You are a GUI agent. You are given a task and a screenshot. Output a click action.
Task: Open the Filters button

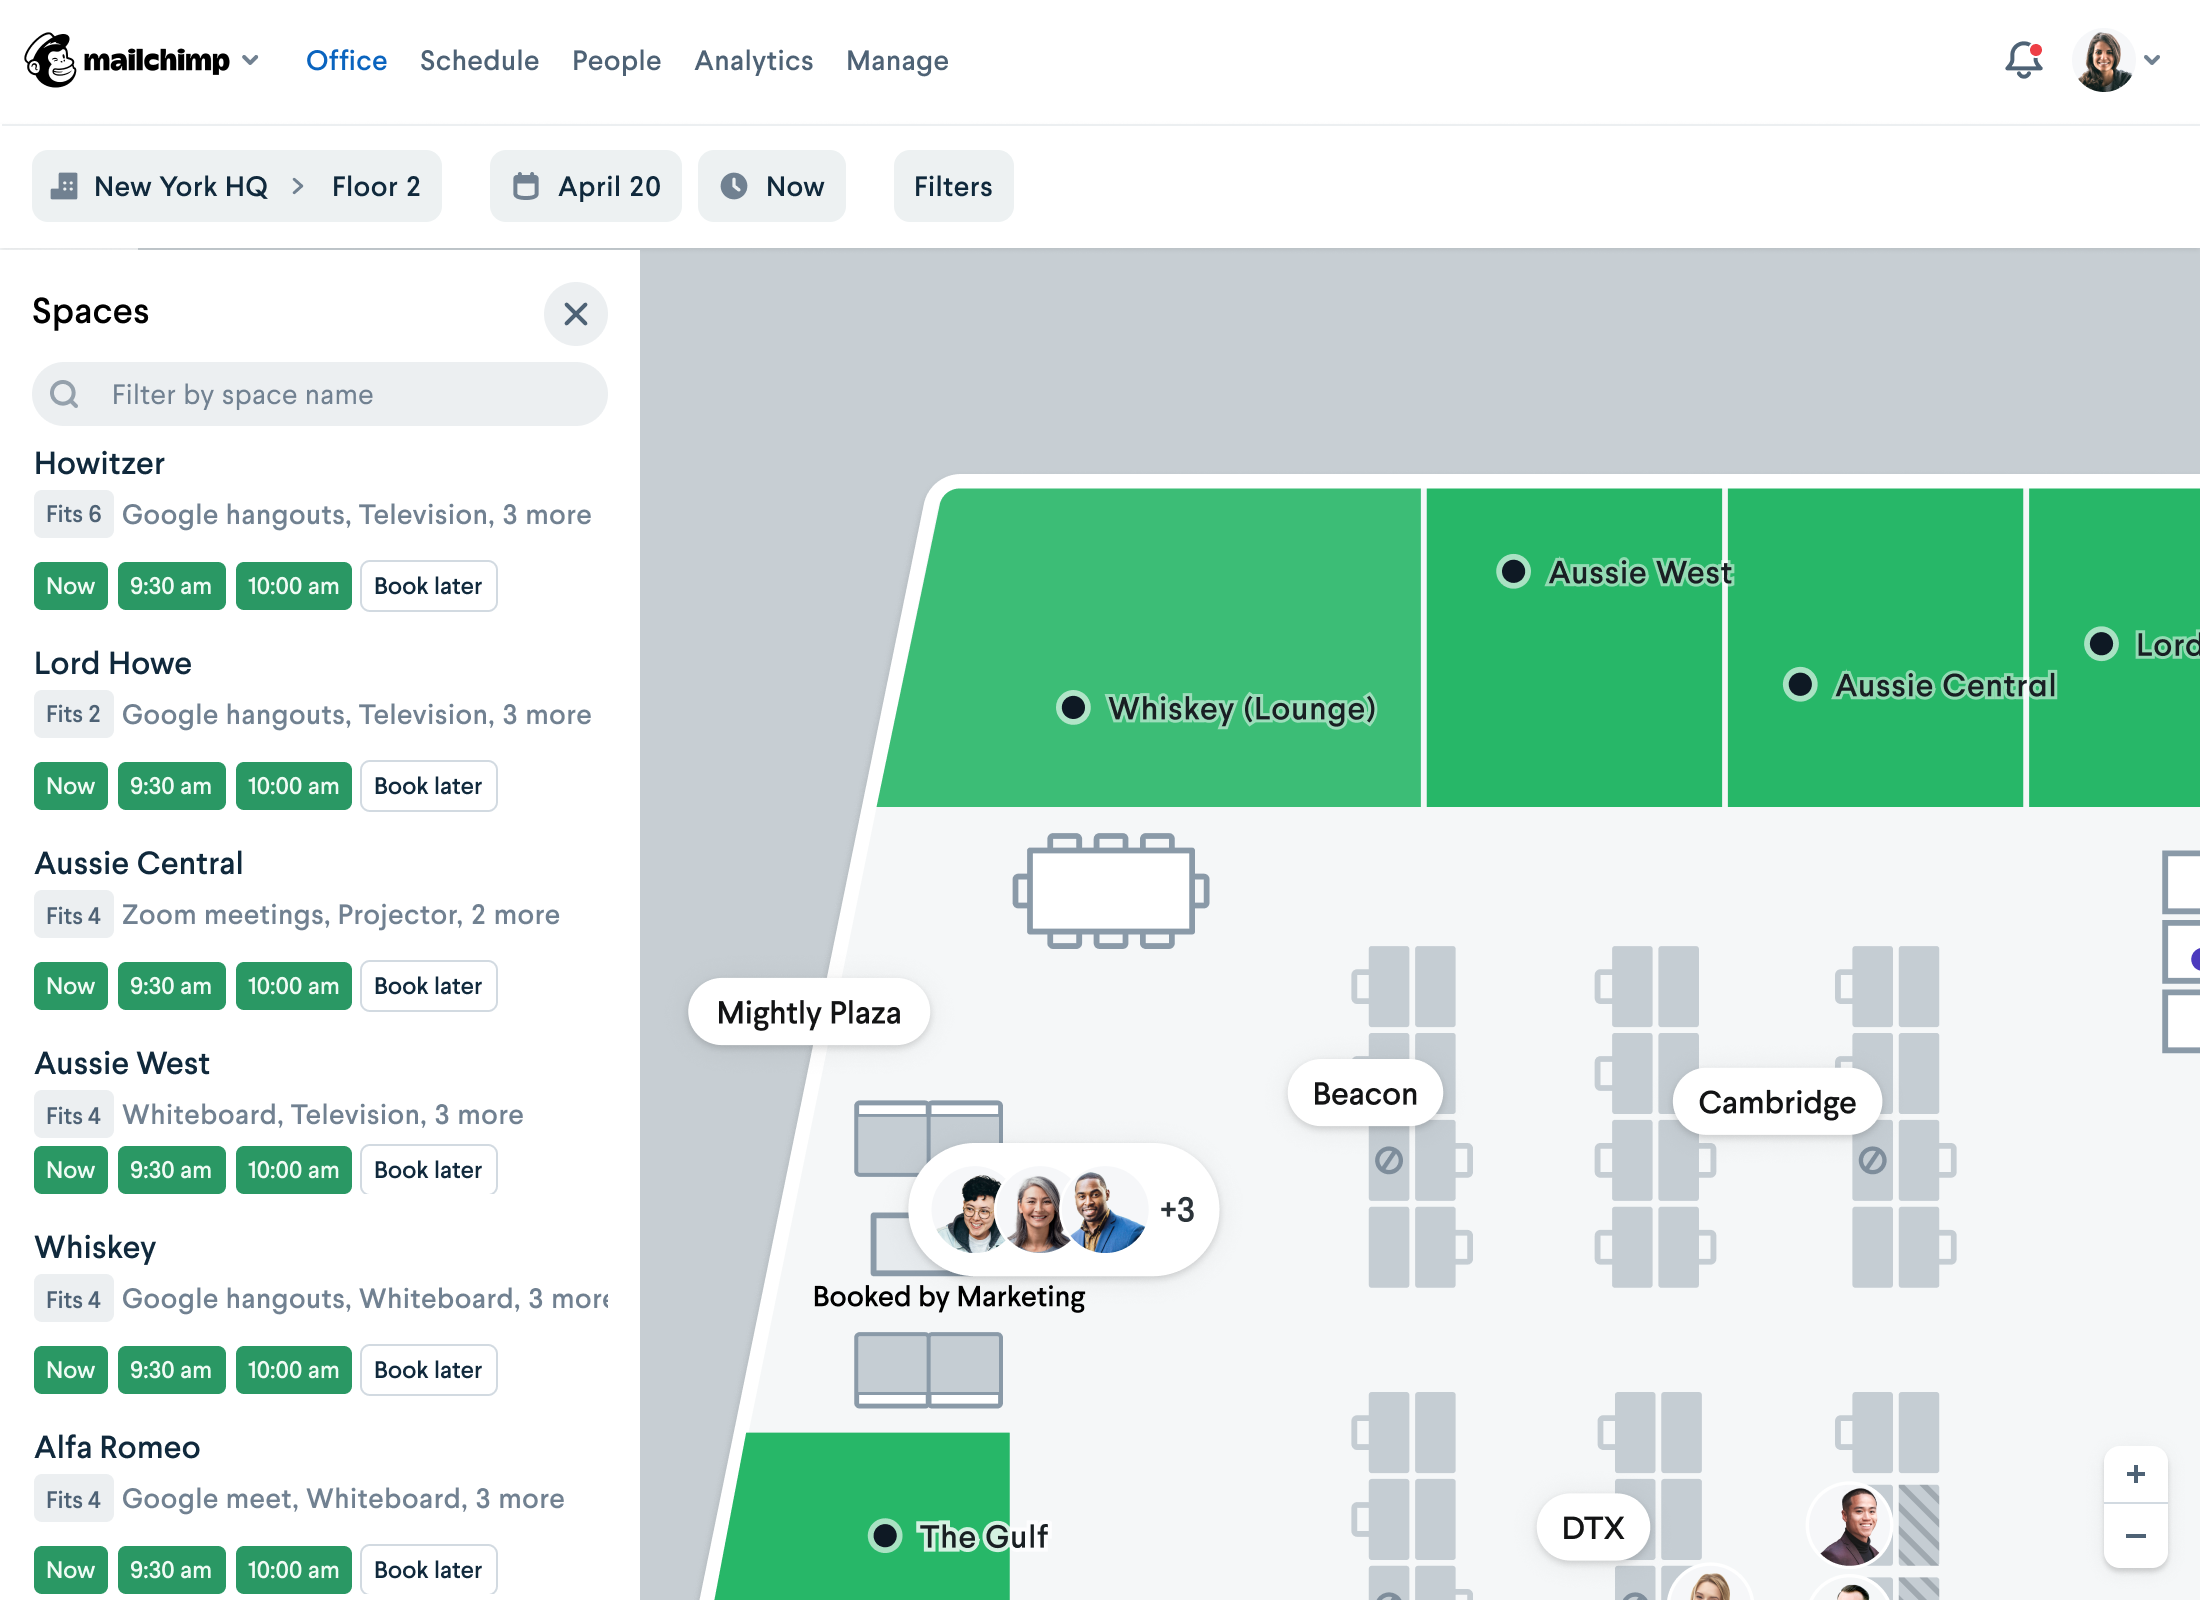pyautogui.click(x=953, y=186)
